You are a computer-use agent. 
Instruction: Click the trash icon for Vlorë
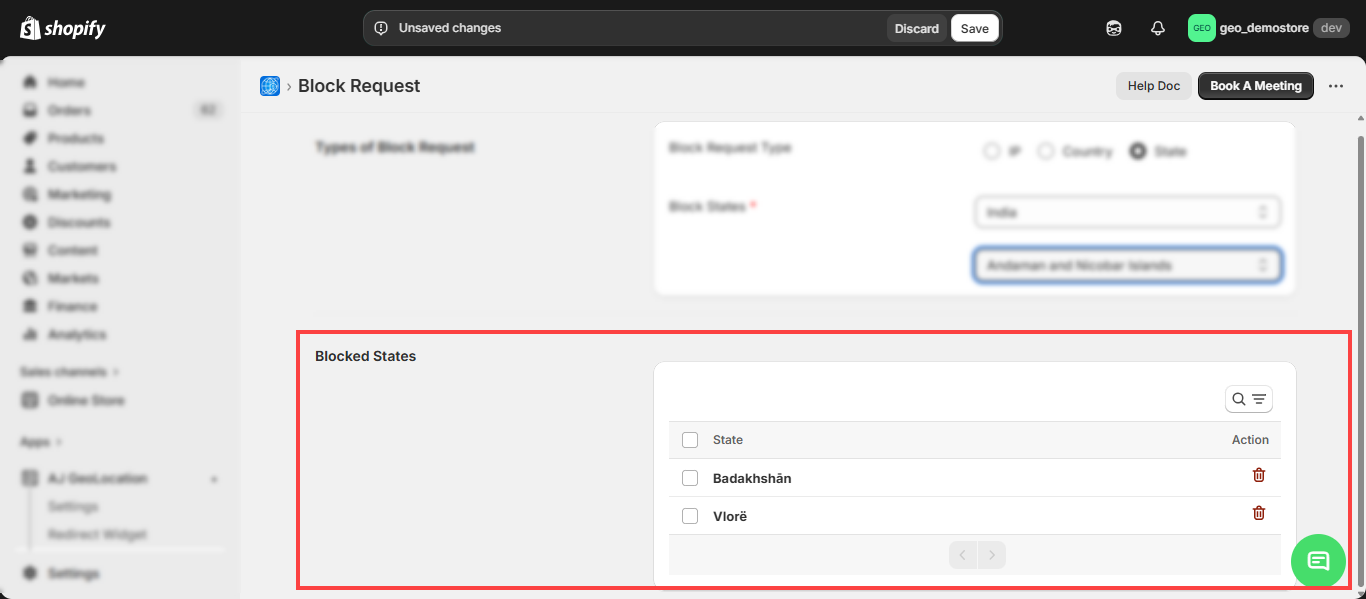click(x=1258, y=513)
